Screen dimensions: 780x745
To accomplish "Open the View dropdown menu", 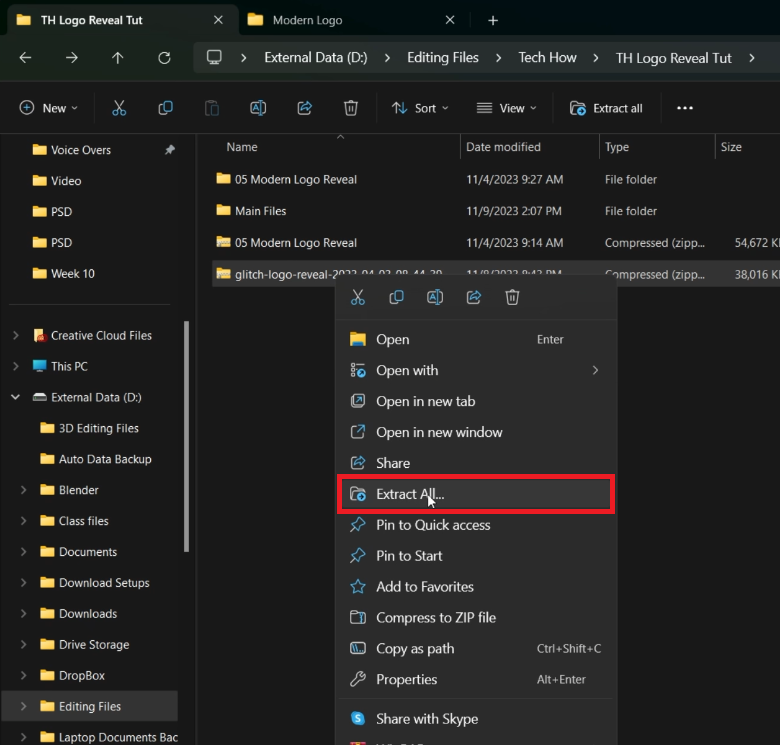I will tap(506, 108).
